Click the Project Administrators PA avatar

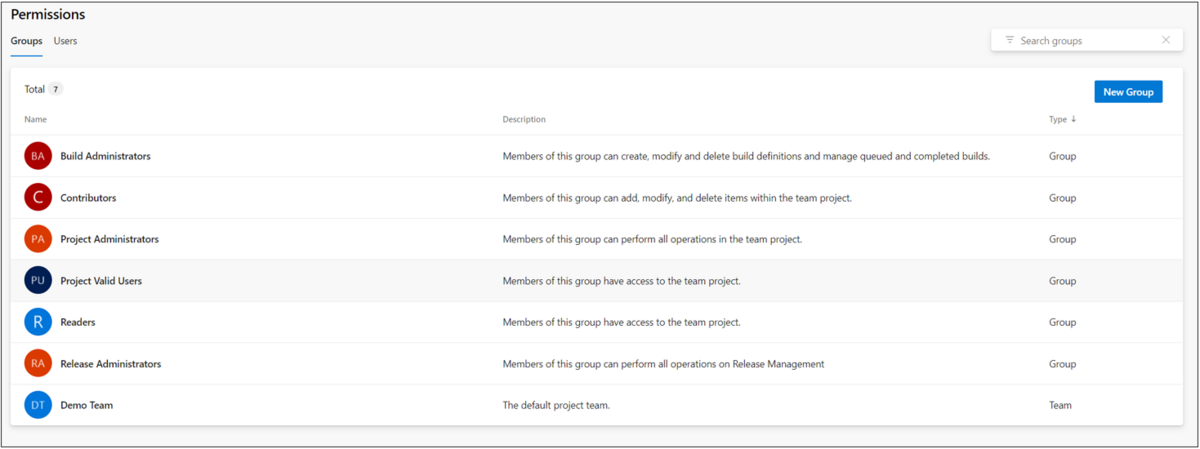tap(38, 239)
